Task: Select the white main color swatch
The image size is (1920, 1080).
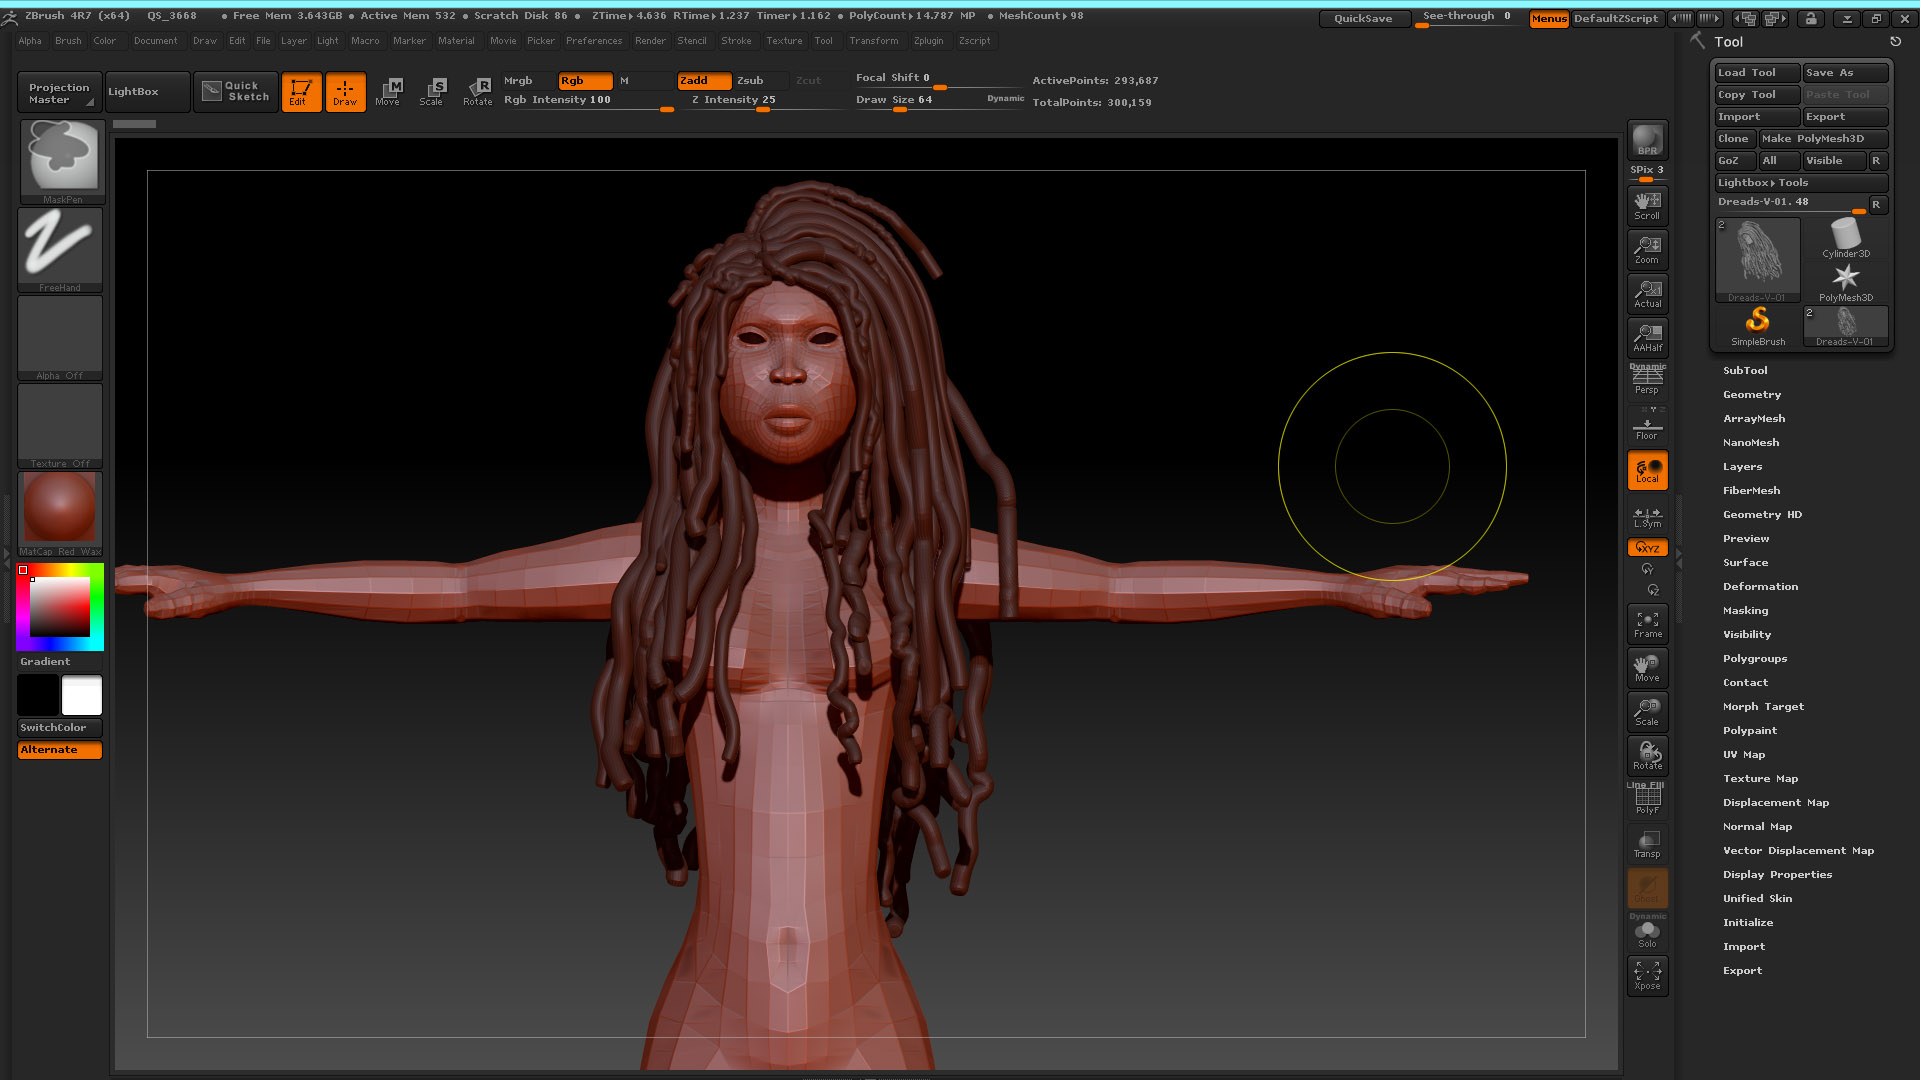Action: click(82, 695)
